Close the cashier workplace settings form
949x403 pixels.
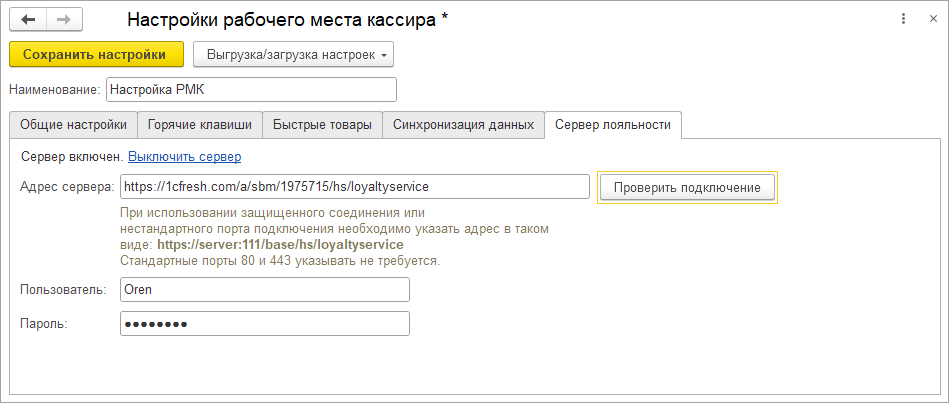coord(932,19)
